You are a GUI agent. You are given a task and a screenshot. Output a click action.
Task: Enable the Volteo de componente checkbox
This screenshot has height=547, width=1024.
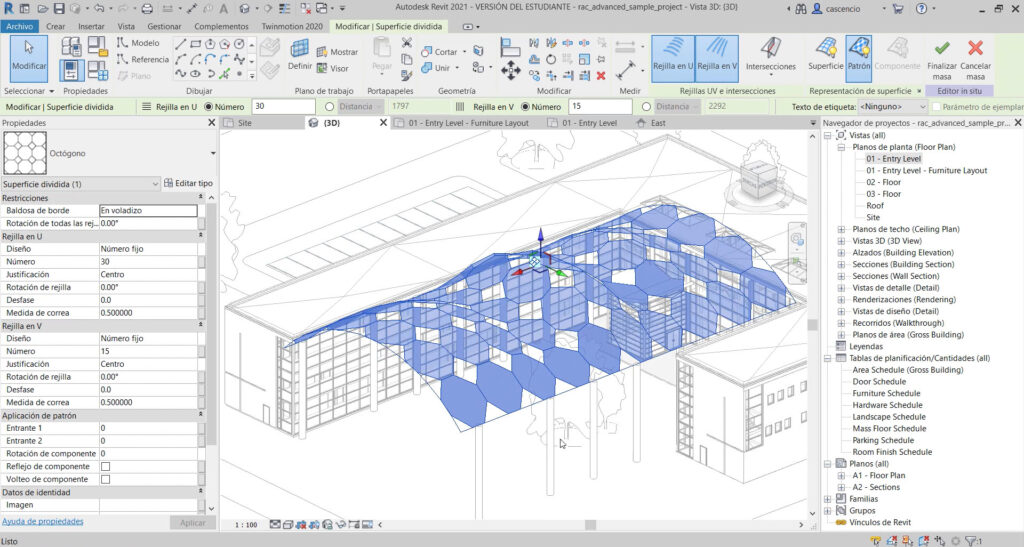(x=105, y=479)
